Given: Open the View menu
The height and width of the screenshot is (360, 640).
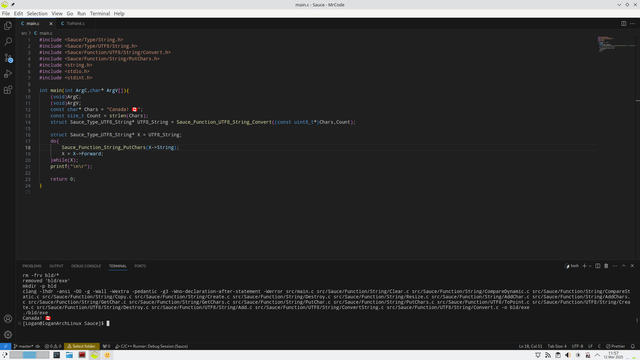Looking at the screenshot, I should pos(57,13).
